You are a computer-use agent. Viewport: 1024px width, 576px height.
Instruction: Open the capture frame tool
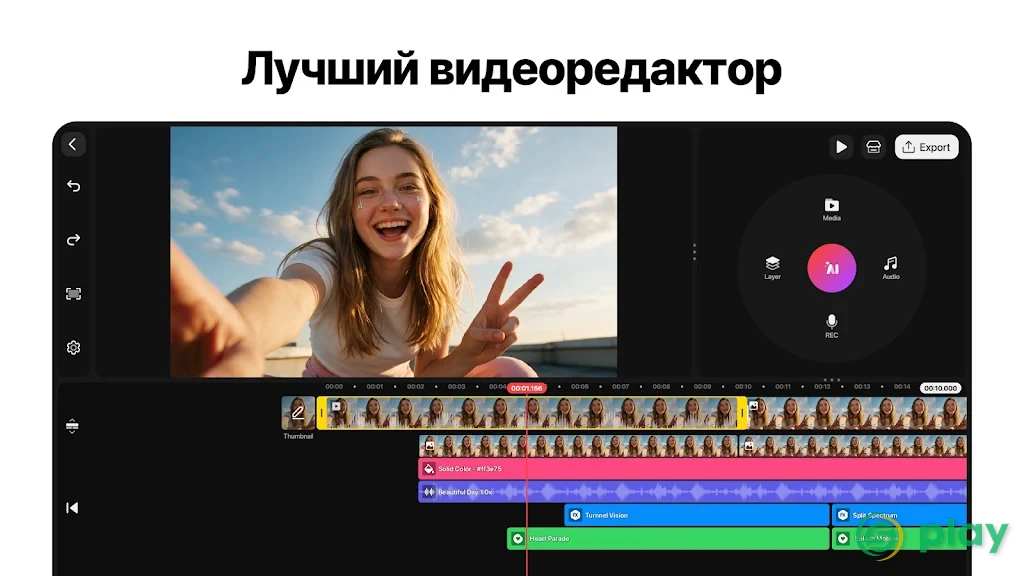pyautogui.click(x=73, y=294)
